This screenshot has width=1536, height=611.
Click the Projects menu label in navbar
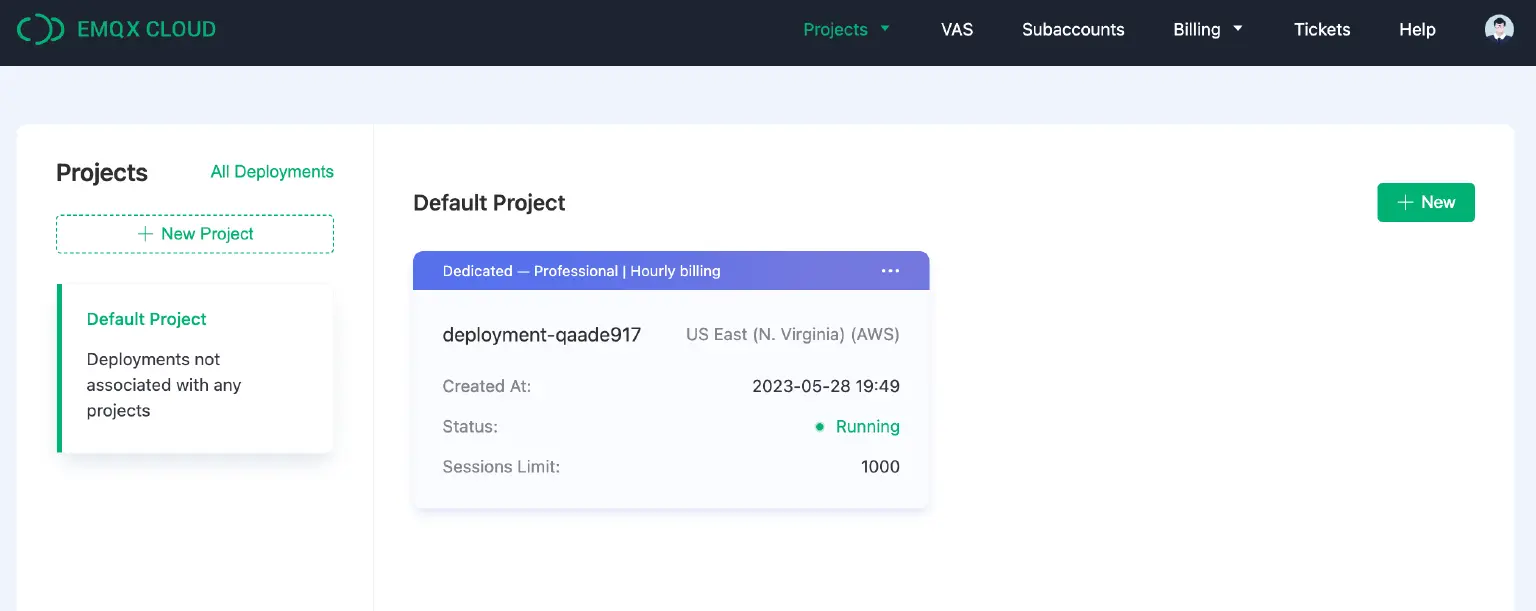click(x=835, y=29)
